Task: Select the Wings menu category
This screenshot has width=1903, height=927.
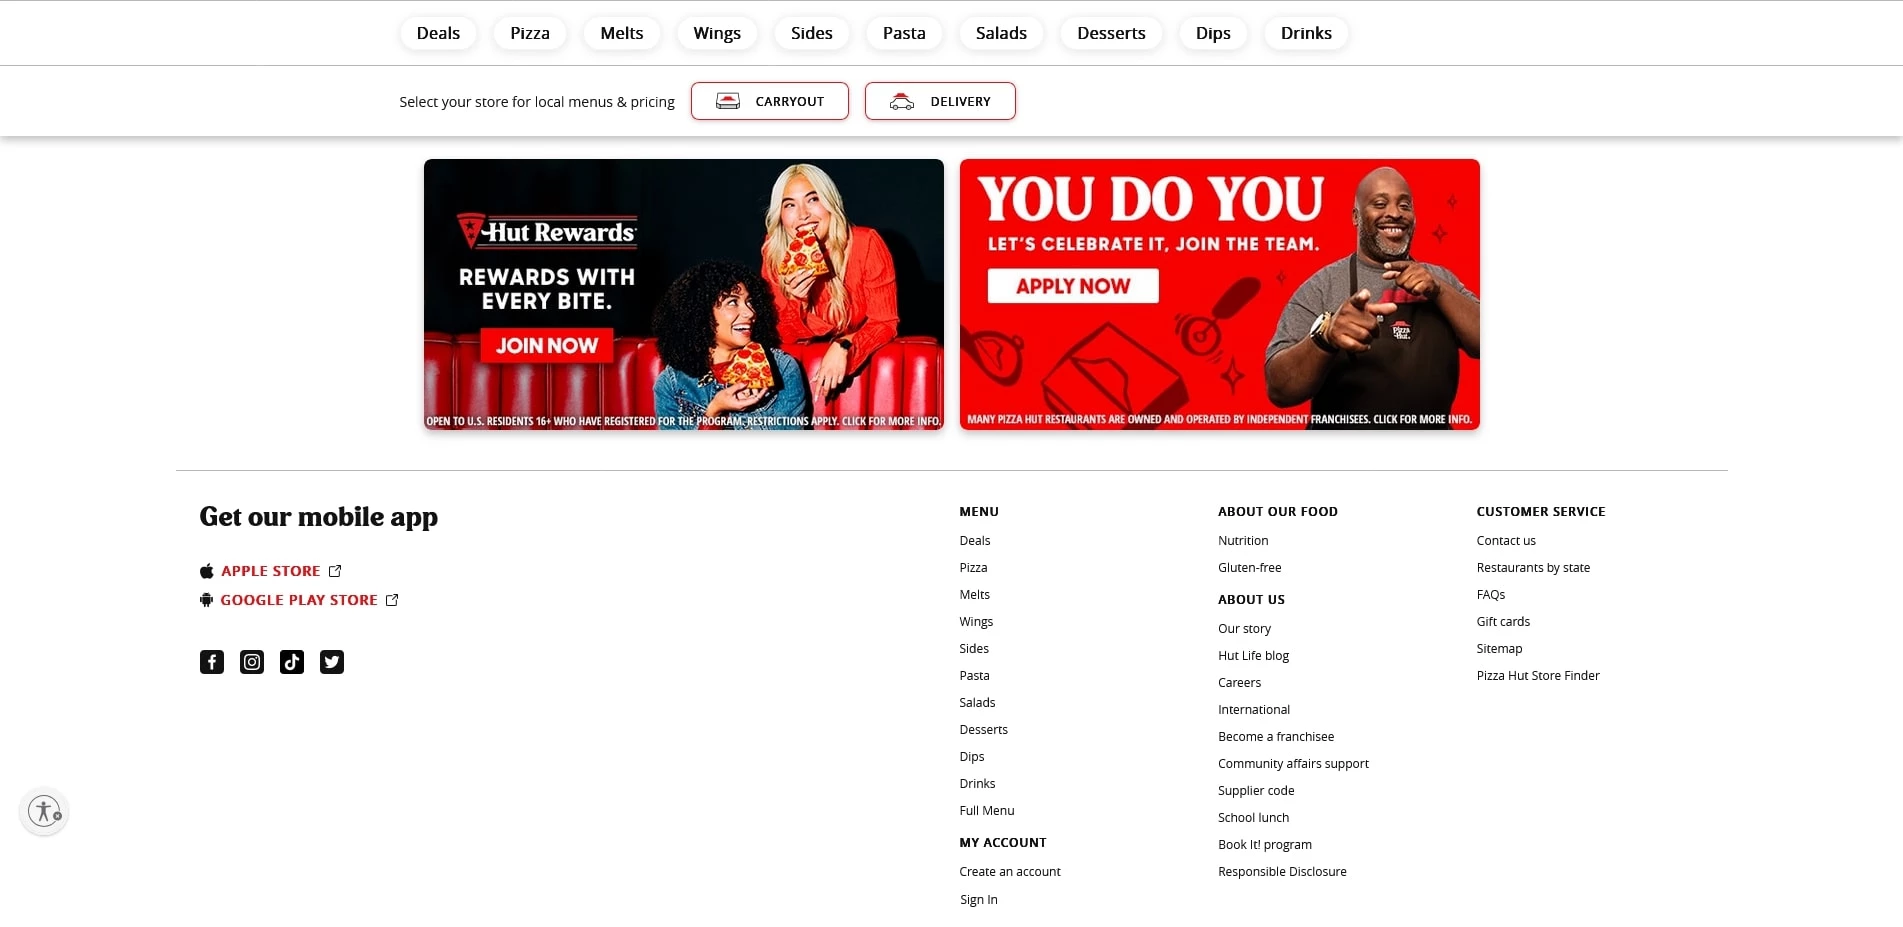Action: [x=717, y=33]
